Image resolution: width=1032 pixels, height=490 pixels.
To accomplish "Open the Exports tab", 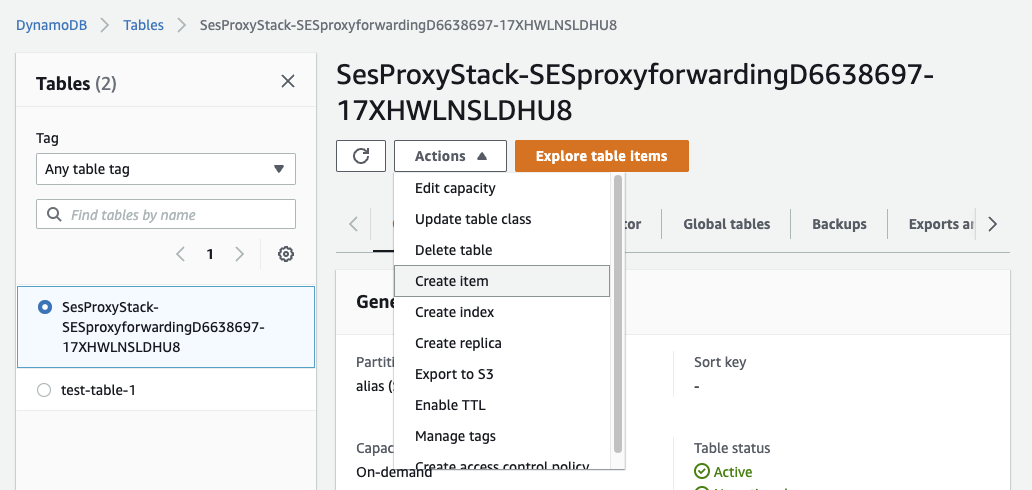I will coord(941,225).
